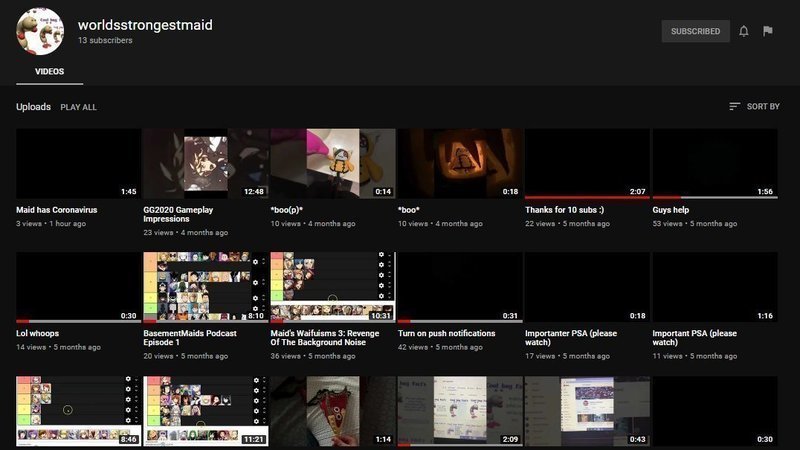
Task: Switch to the Videos tab
Action: (49, 72)
